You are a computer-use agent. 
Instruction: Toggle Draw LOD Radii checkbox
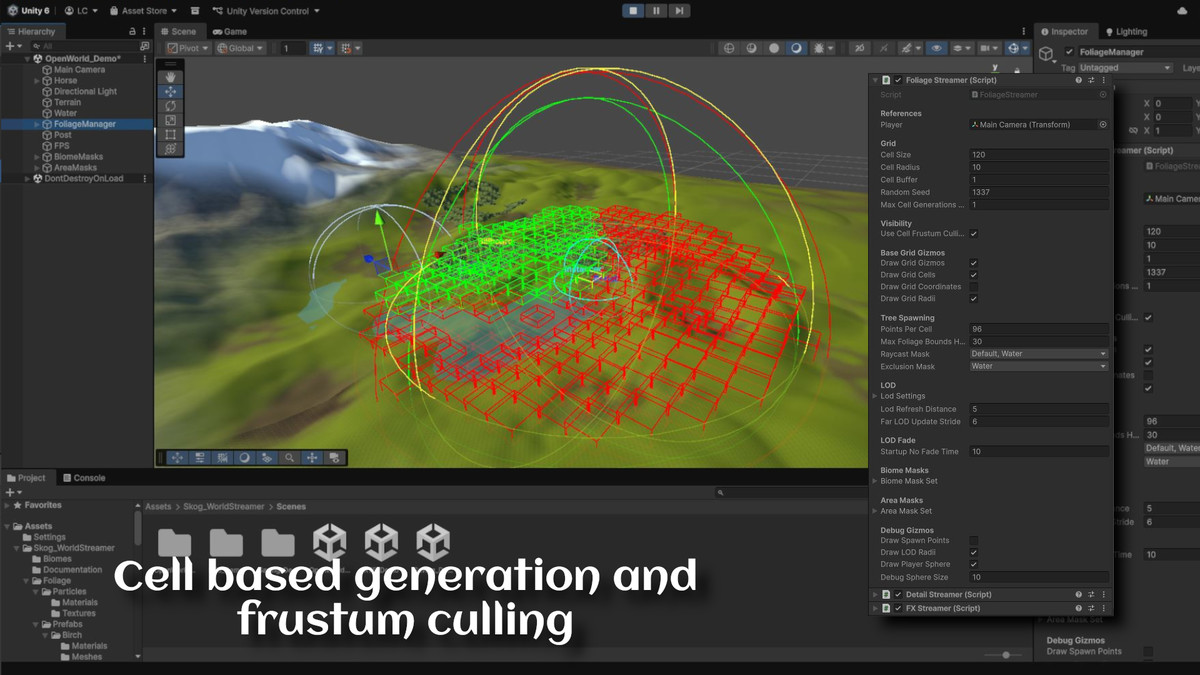pos(974,553)
